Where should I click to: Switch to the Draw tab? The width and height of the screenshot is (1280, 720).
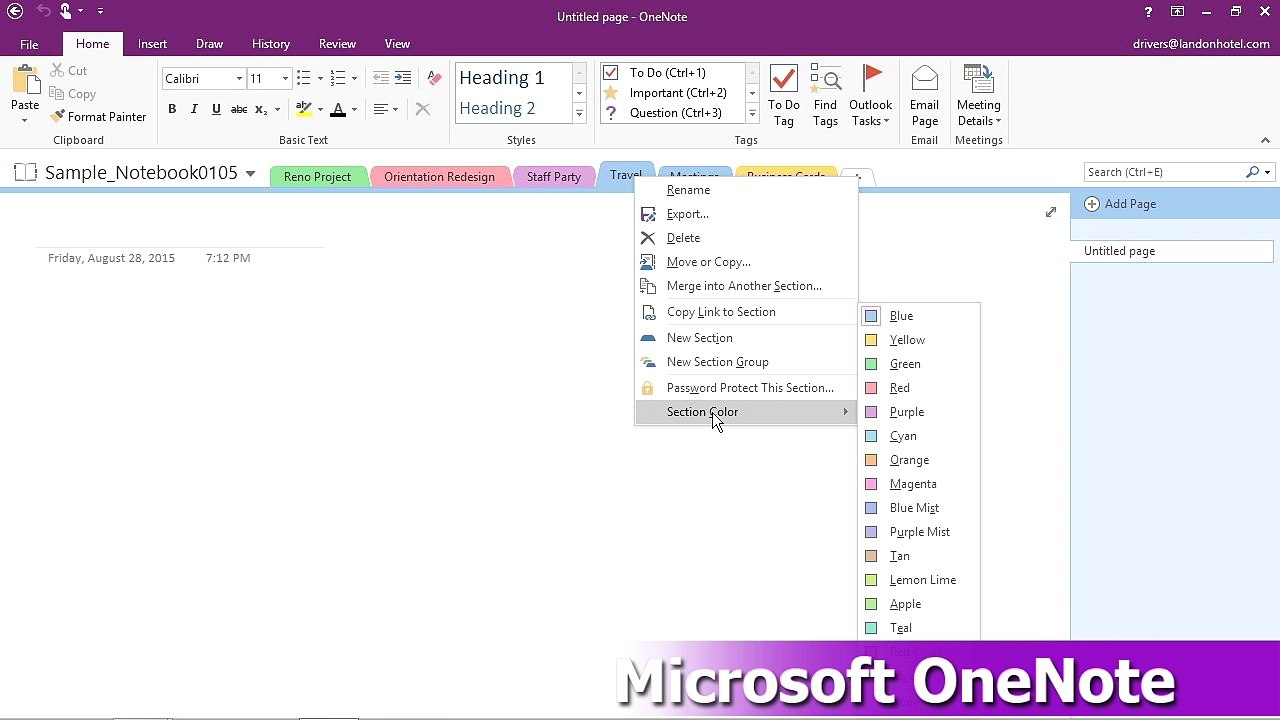pos(209,44)
